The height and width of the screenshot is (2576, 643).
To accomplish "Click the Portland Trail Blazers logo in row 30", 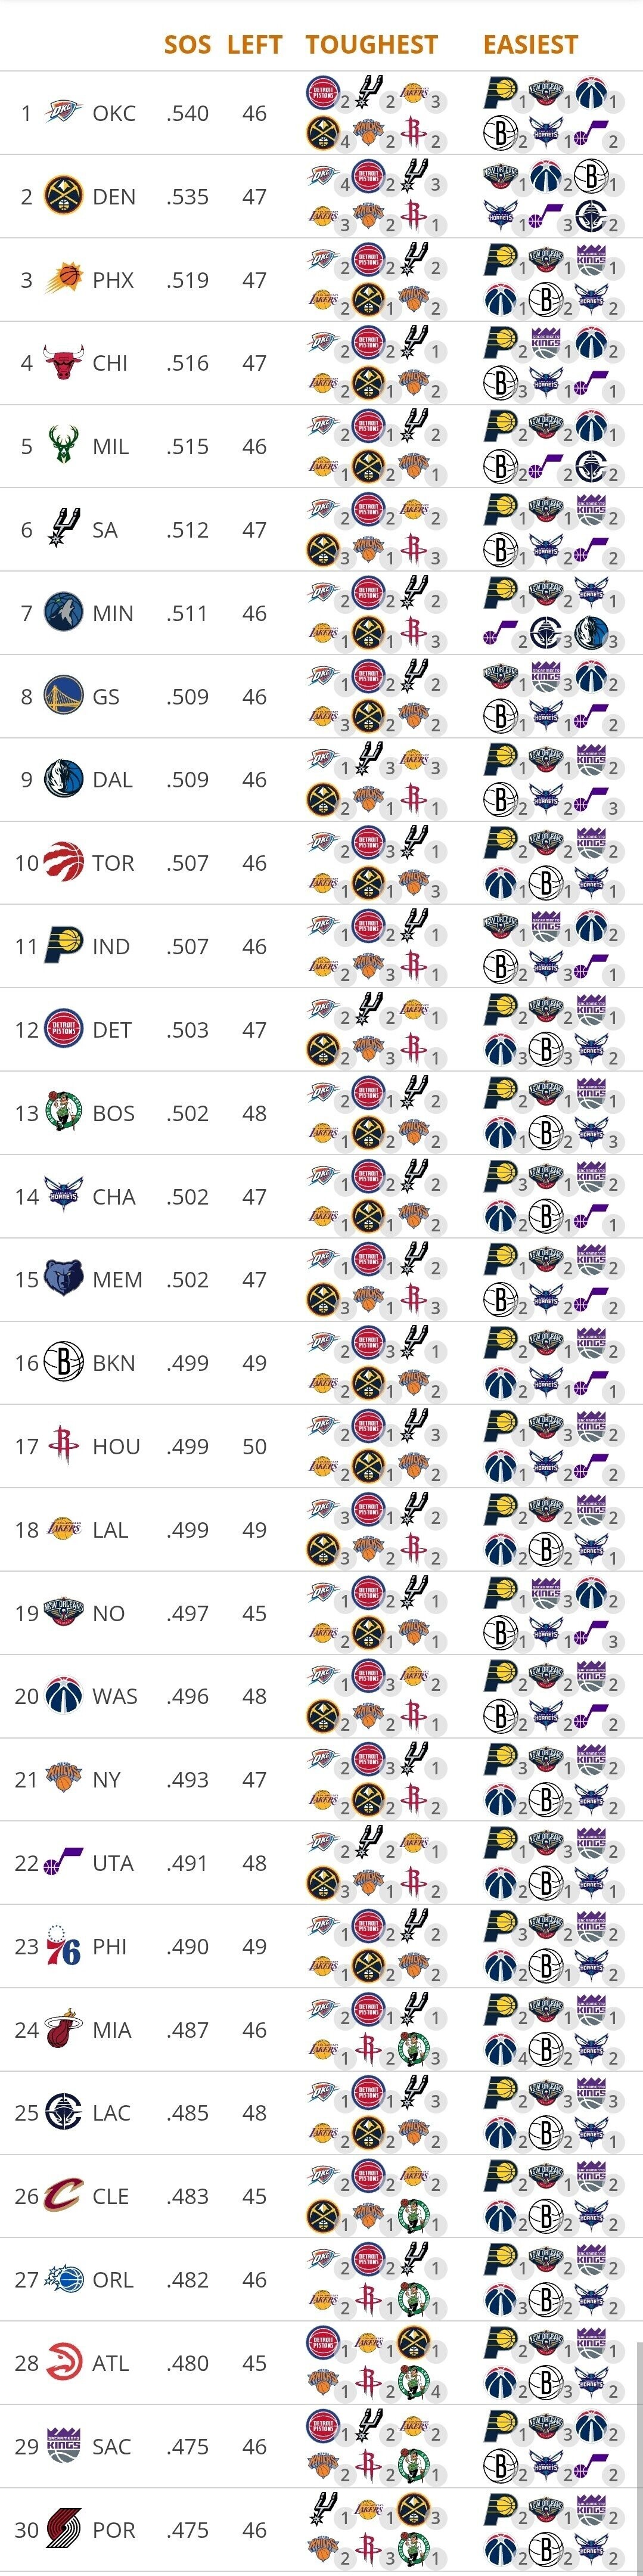I will coord(63,2529).
